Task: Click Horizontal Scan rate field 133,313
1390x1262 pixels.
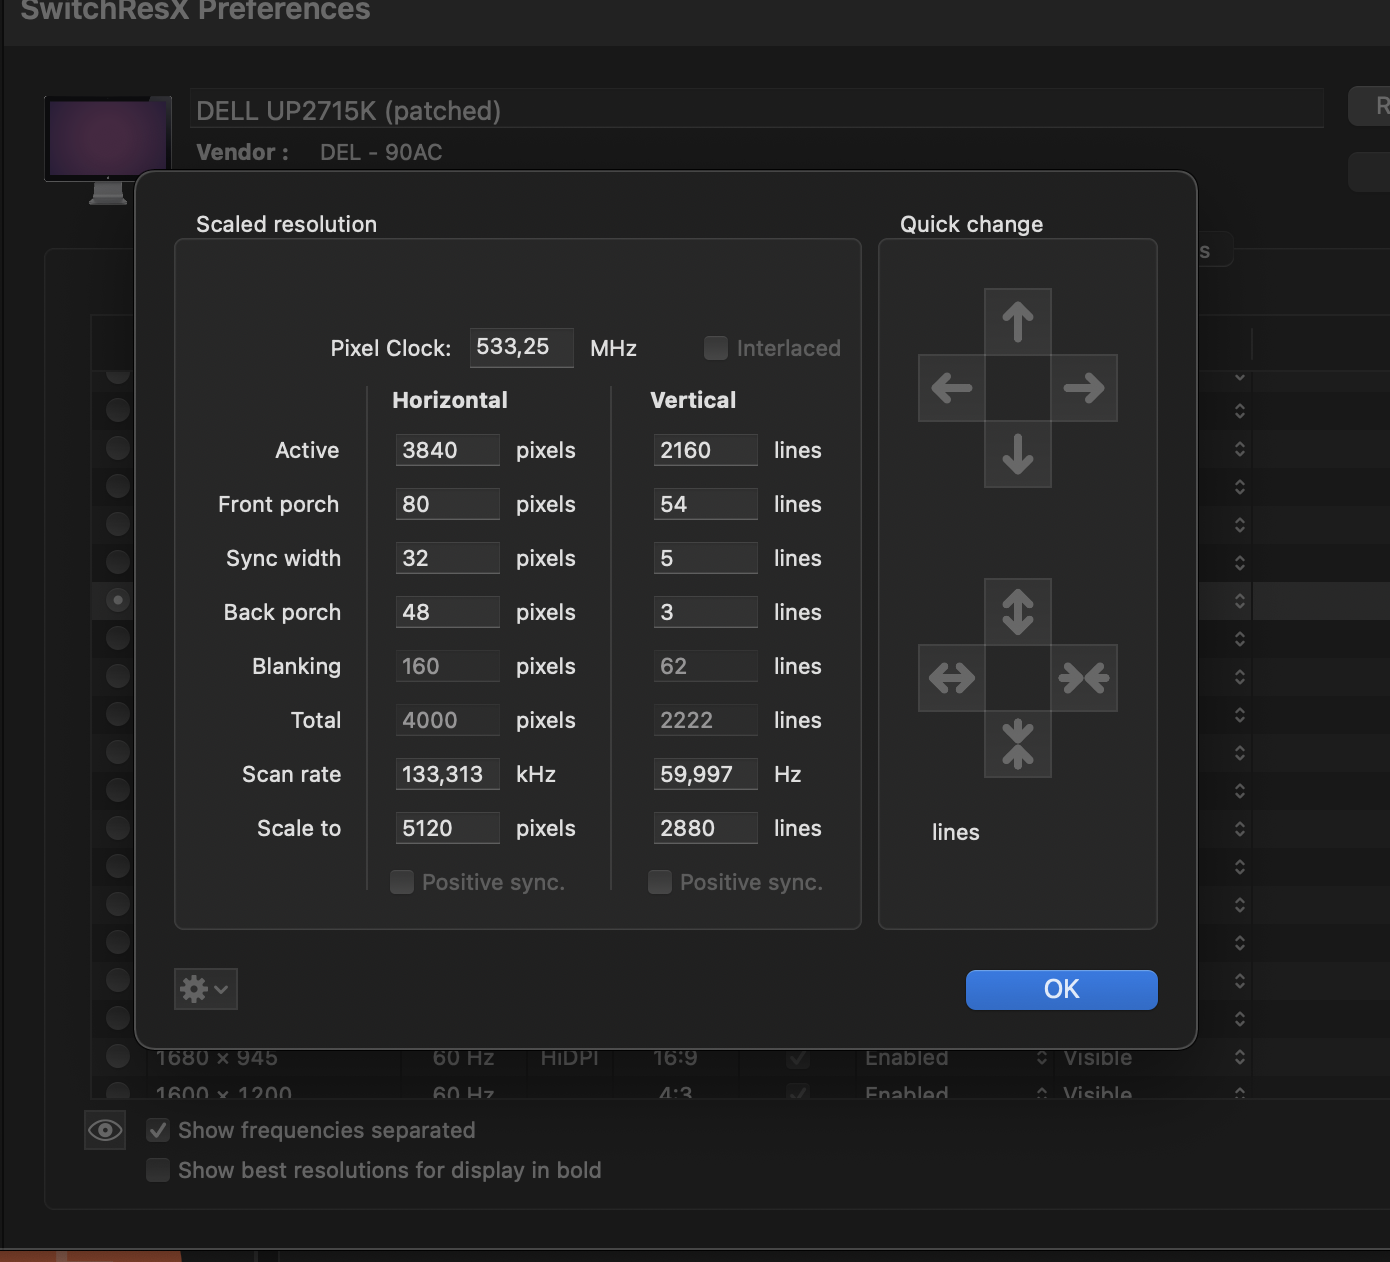Action: pyautogui.click(x=448, y=774)
